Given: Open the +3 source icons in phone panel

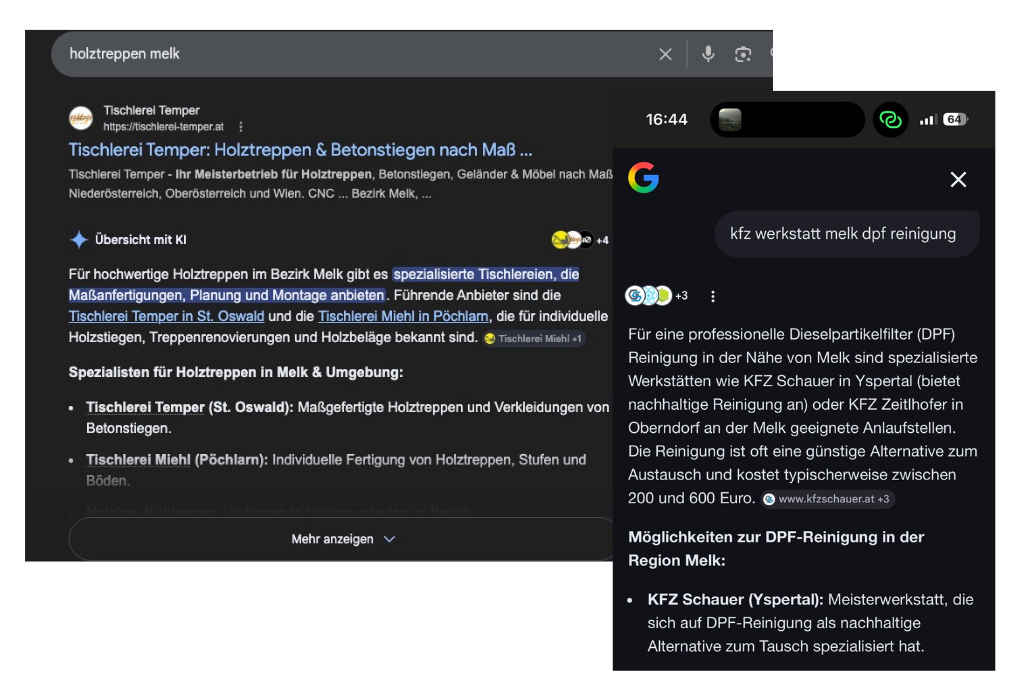Looking at the screenshot, I should click(656, 296).
